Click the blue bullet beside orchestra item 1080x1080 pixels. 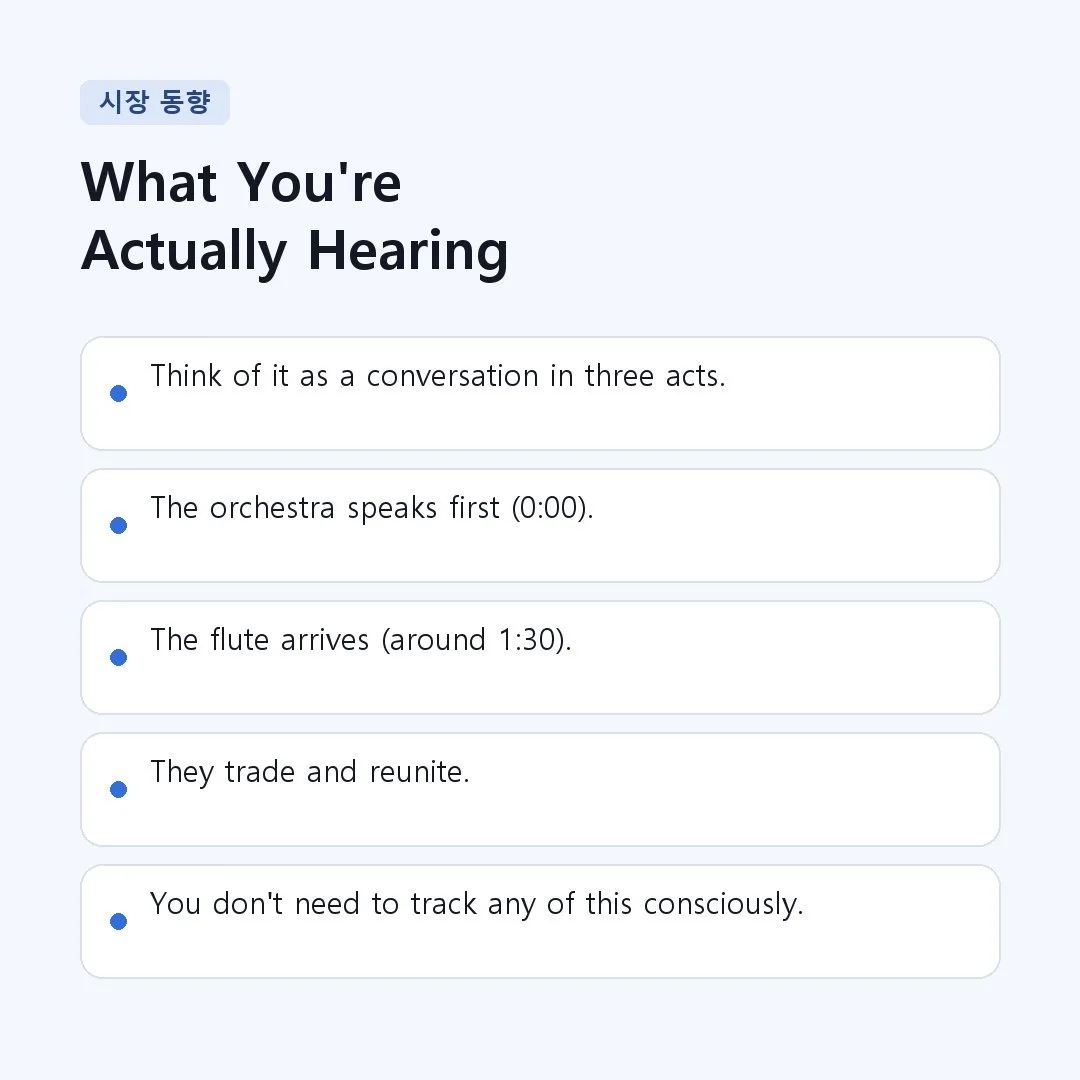(118, 526)
